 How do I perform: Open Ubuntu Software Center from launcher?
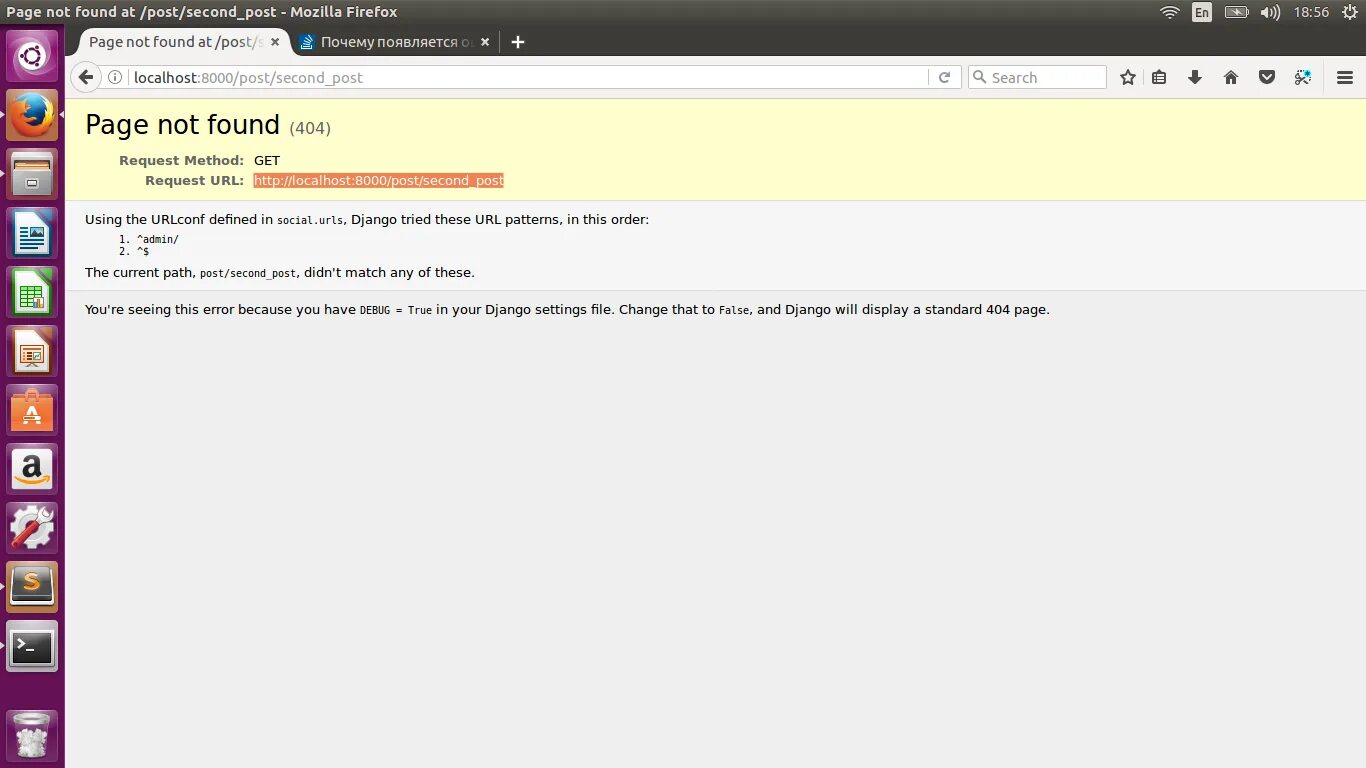(x=32, y=411)
